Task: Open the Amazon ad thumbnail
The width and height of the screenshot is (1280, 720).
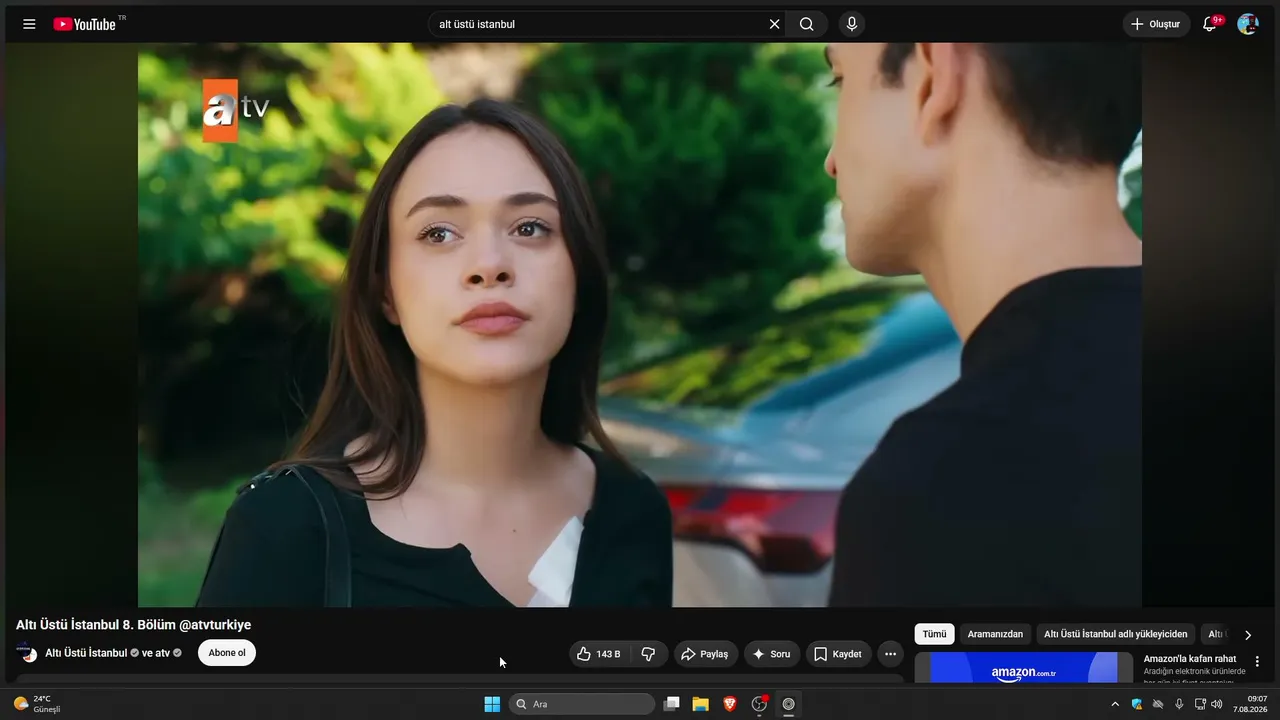Action: pyautogui.click(x=1024, y=667)
